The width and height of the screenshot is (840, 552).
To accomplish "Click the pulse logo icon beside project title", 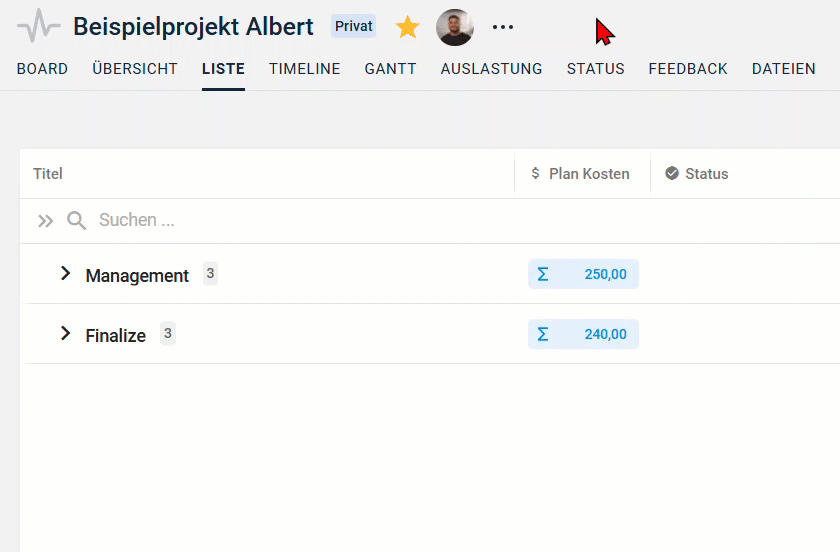I will coord(39,27).
